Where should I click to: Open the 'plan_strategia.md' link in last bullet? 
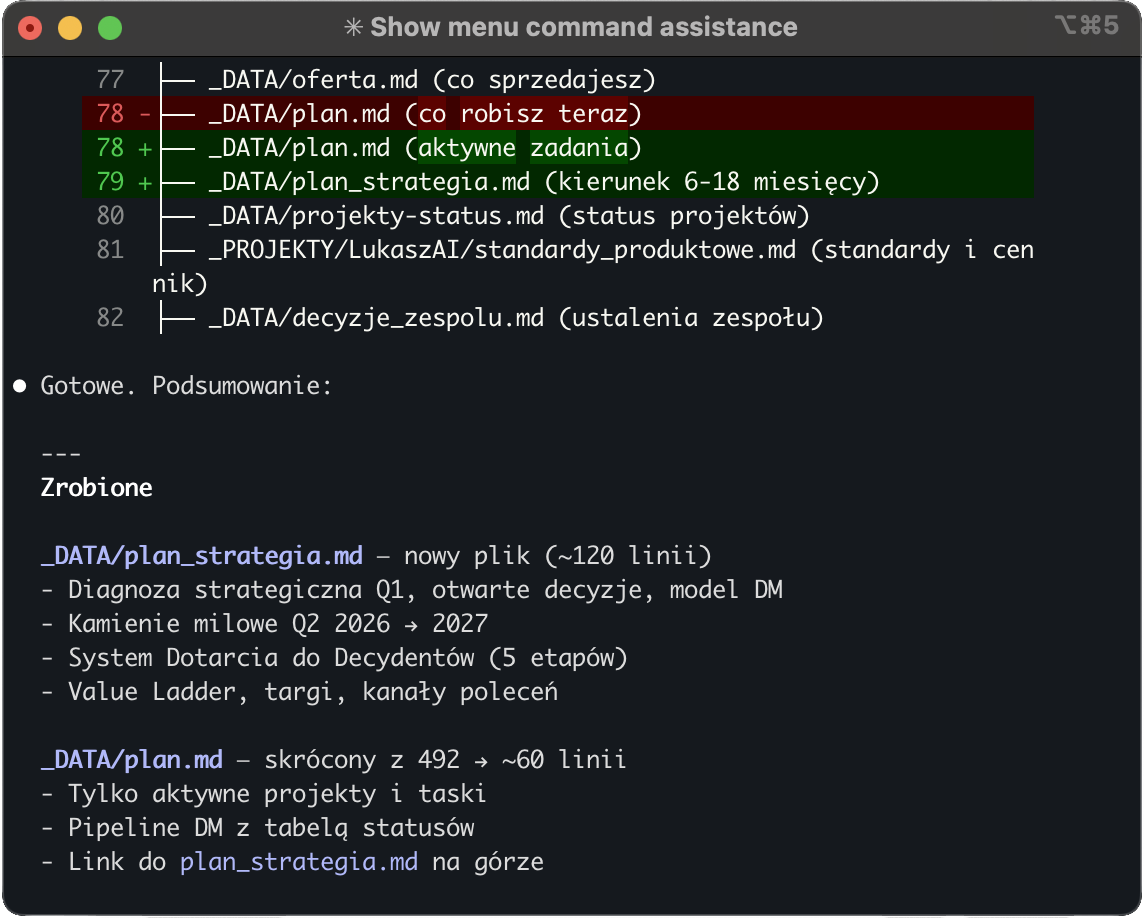299,863
